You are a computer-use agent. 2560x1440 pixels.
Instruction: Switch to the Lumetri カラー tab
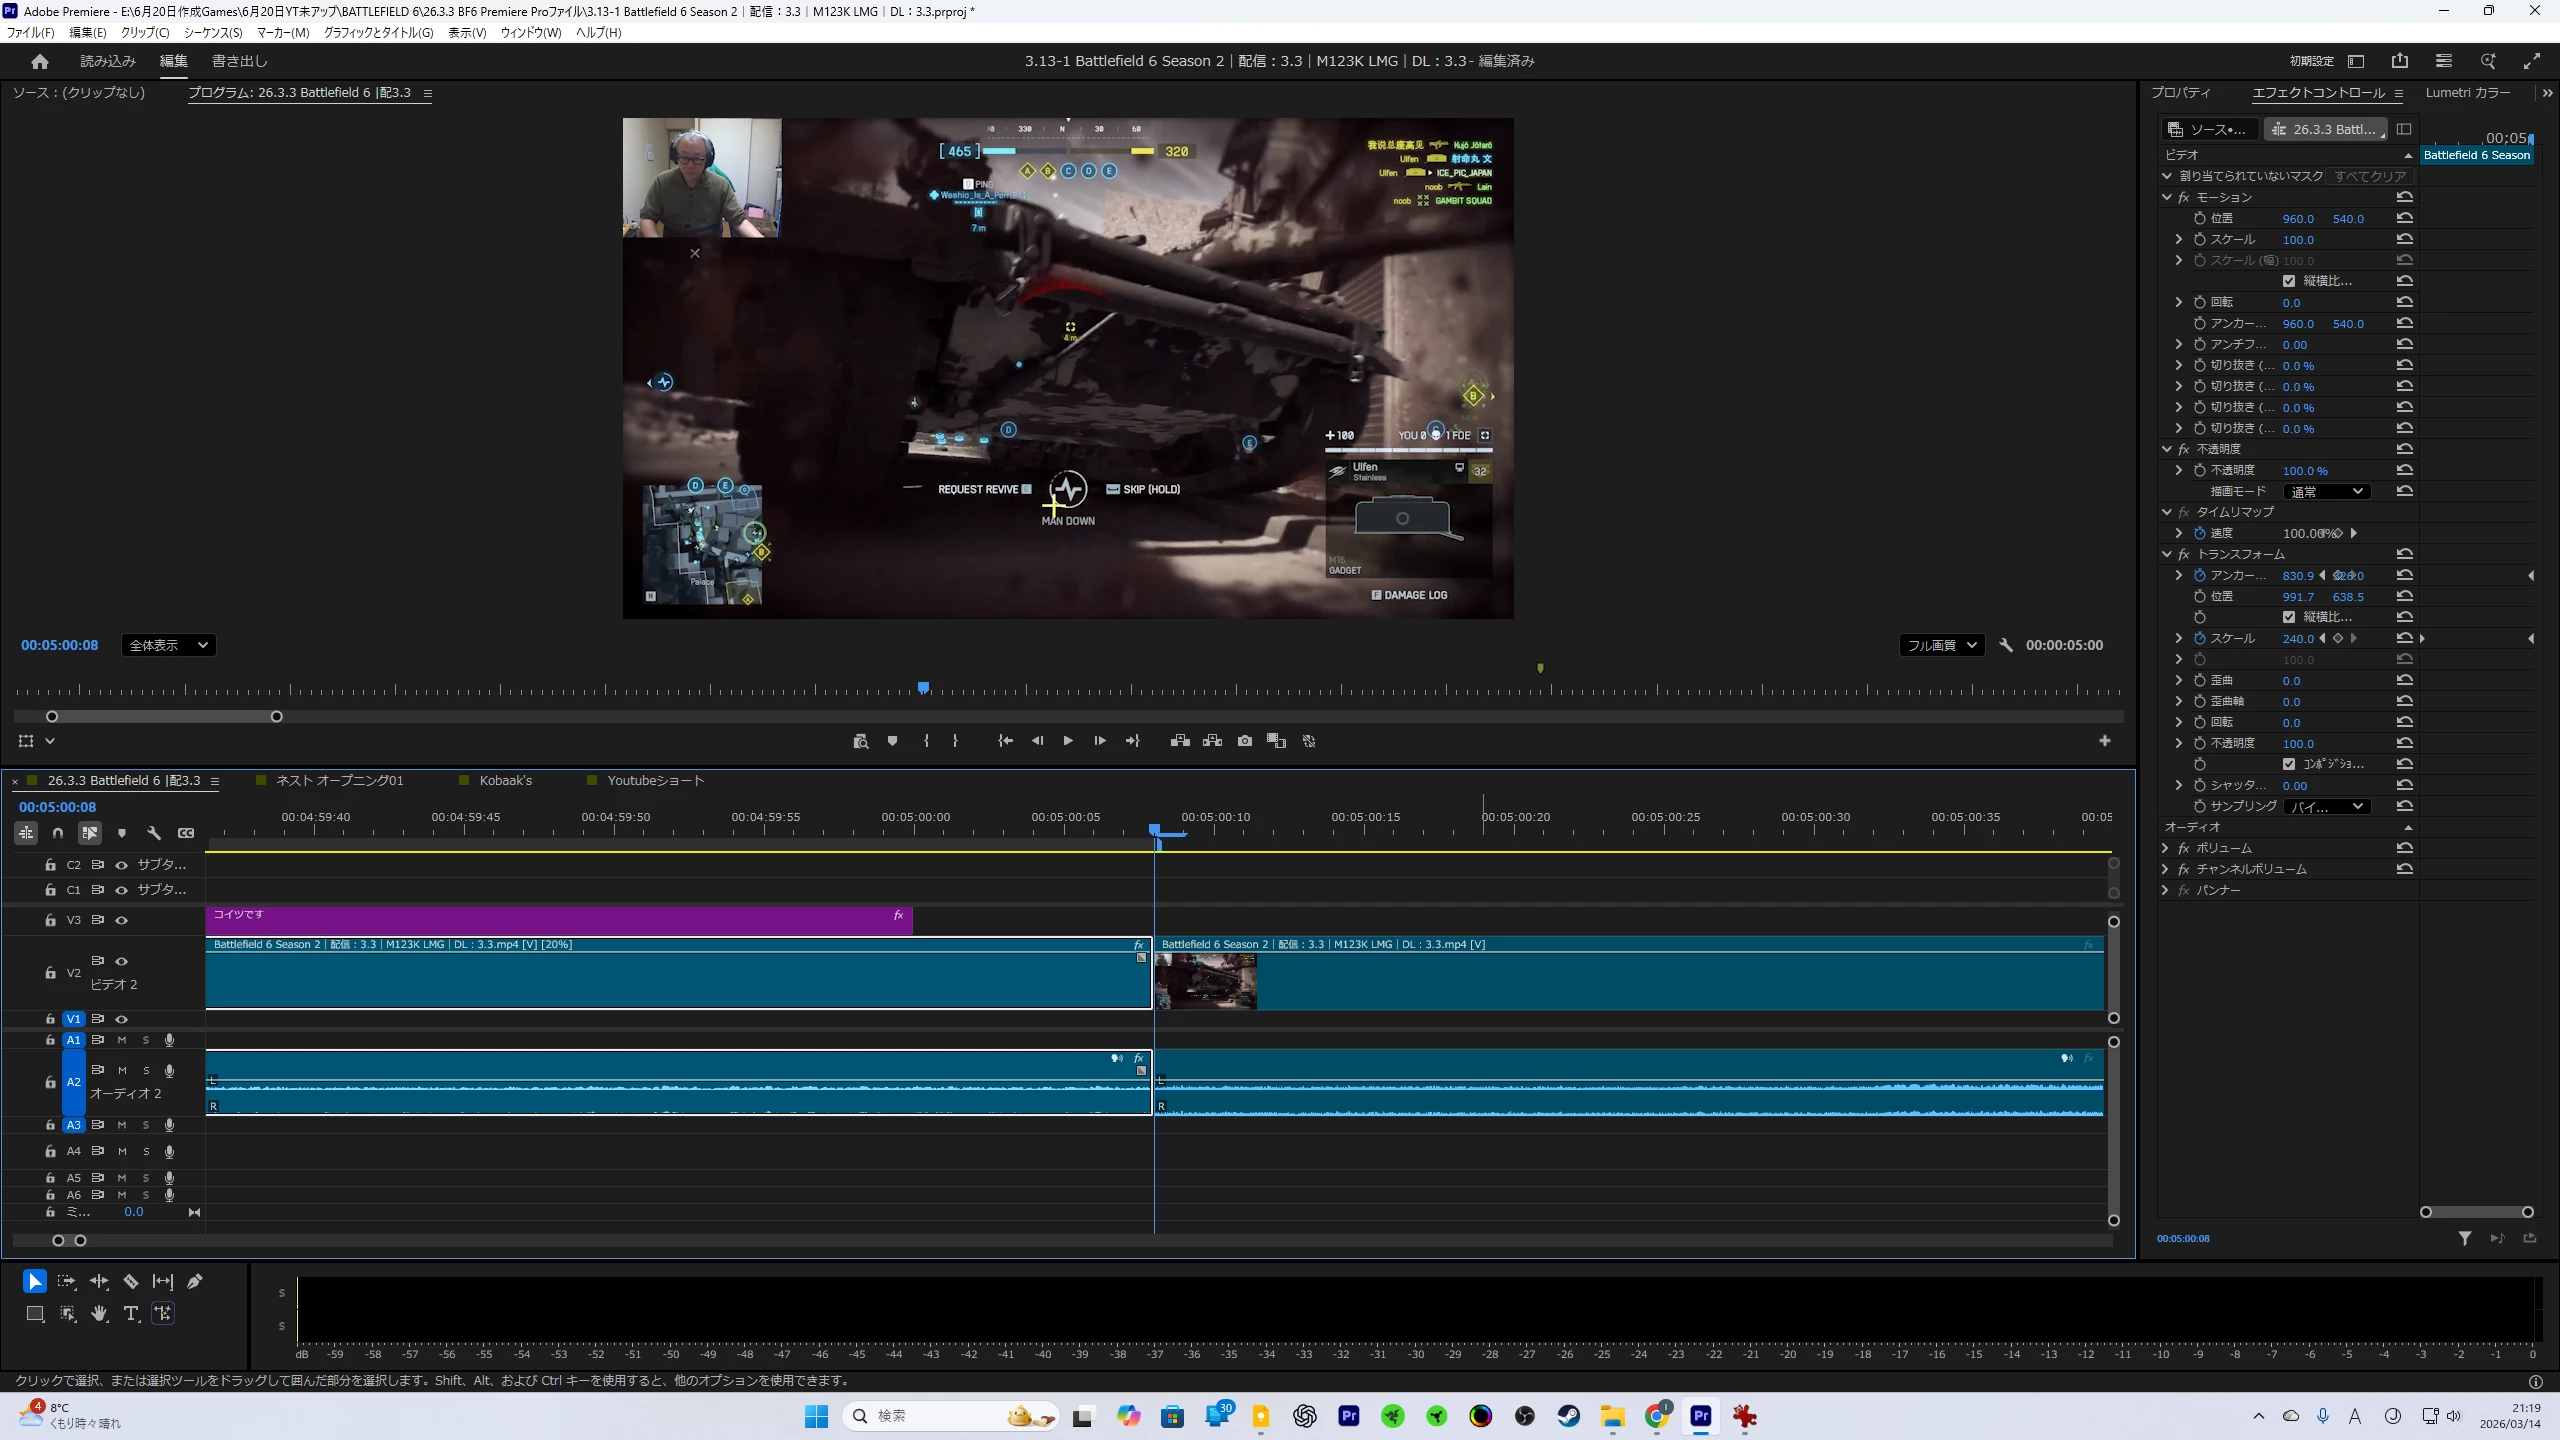click(x=2467, y=92)
